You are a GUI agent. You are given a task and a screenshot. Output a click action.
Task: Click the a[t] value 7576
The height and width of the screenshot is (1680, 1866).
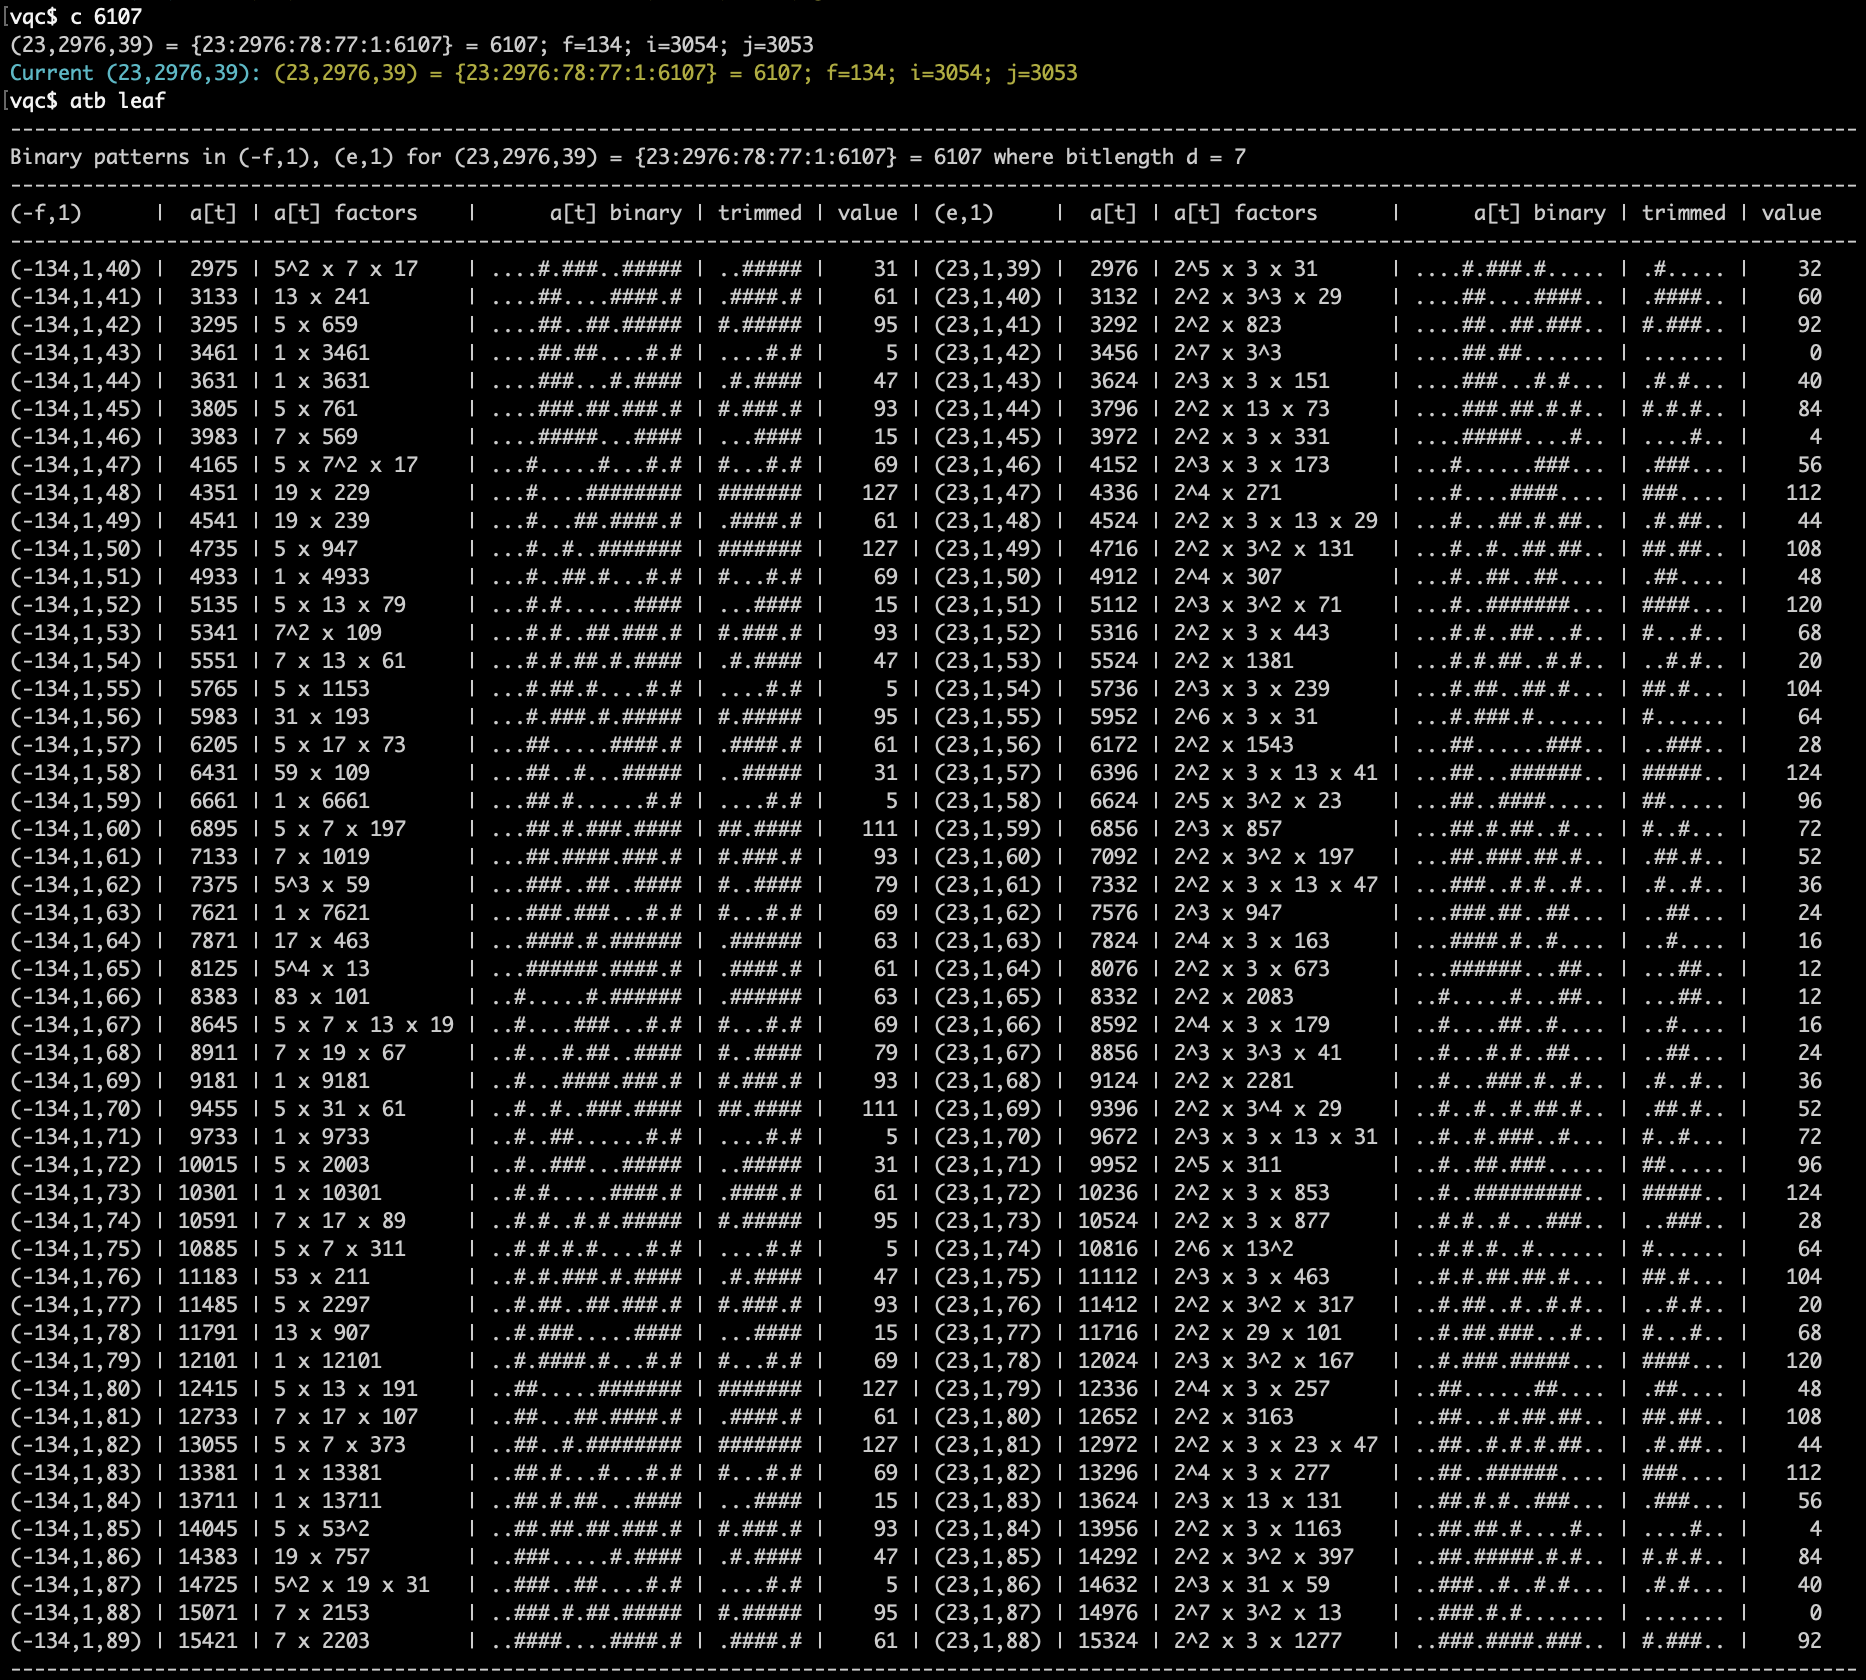[1114, 913]
